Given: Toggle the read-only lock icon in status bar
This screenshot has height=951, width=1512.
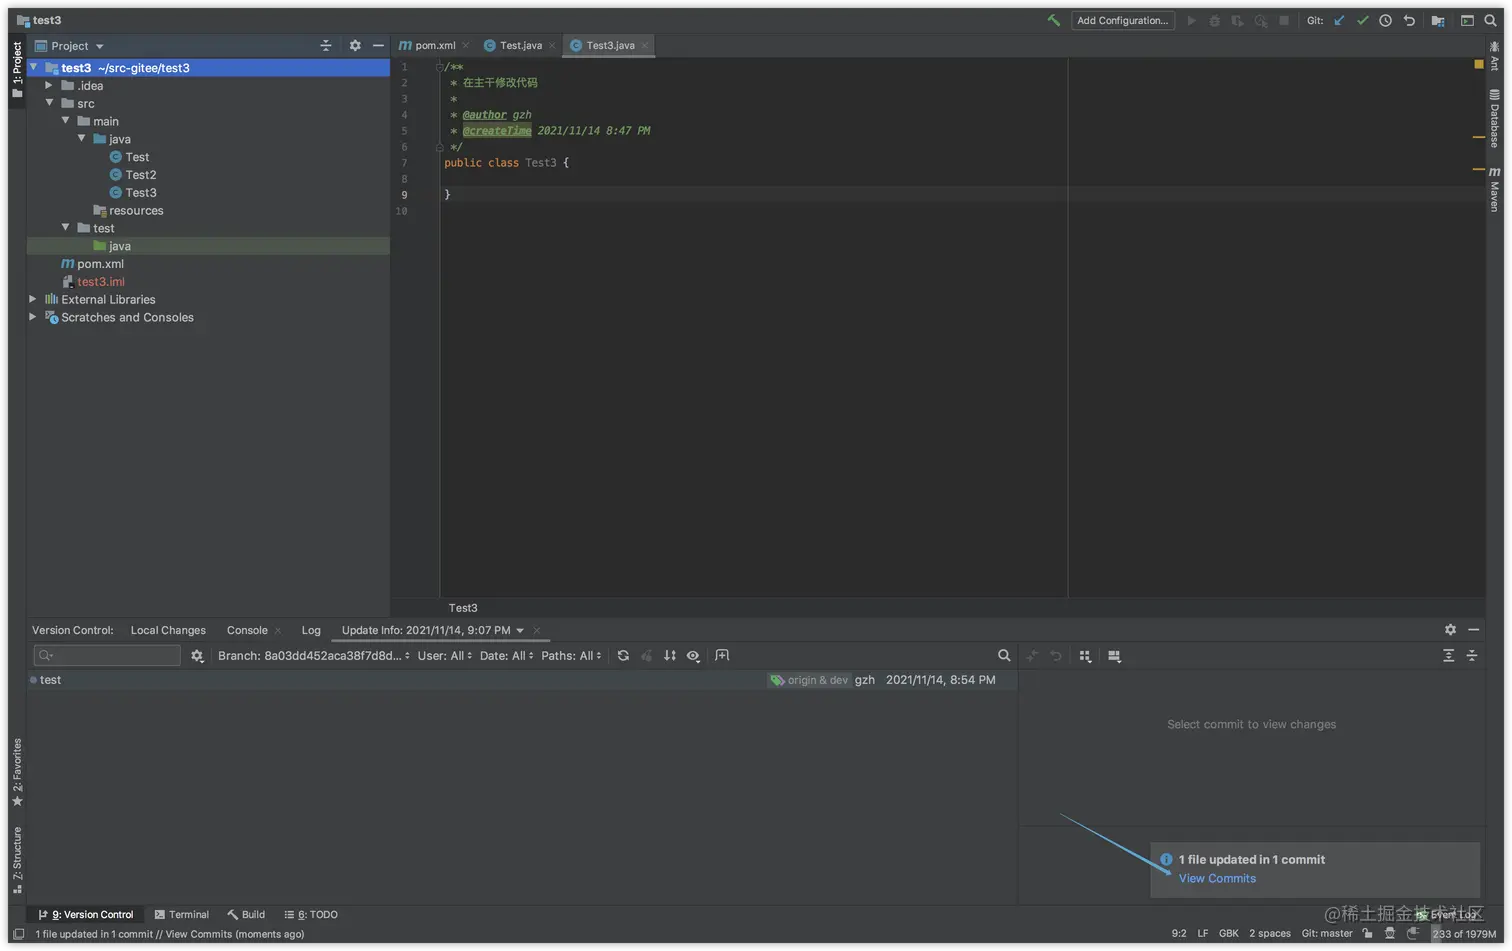Looking at the screenshot, I should (x=1367, y=934).
